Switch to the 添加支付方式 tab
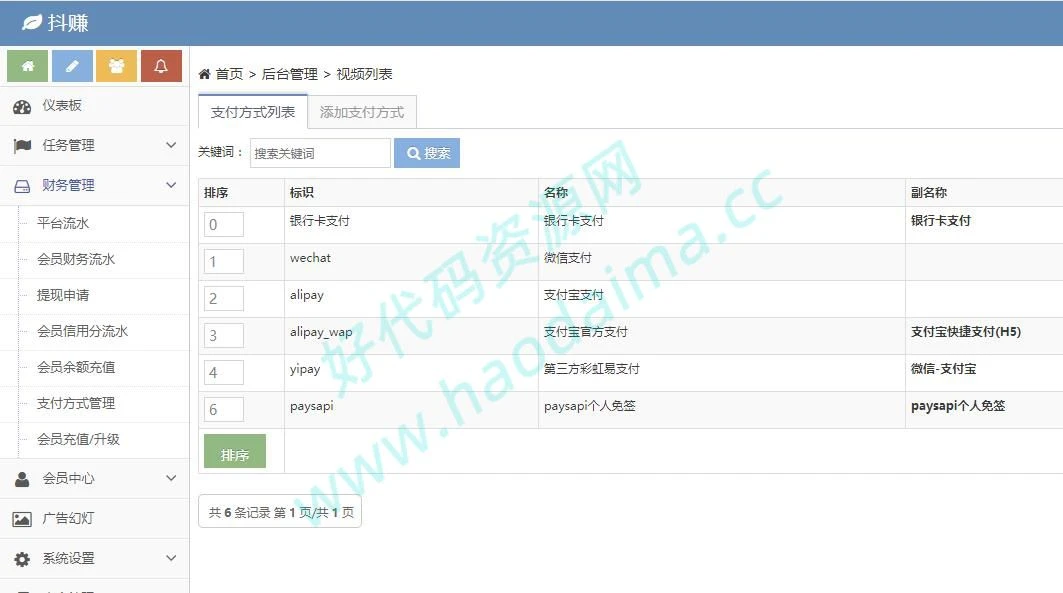This screenshot has height=593, width=1063. tap(362, 113)
